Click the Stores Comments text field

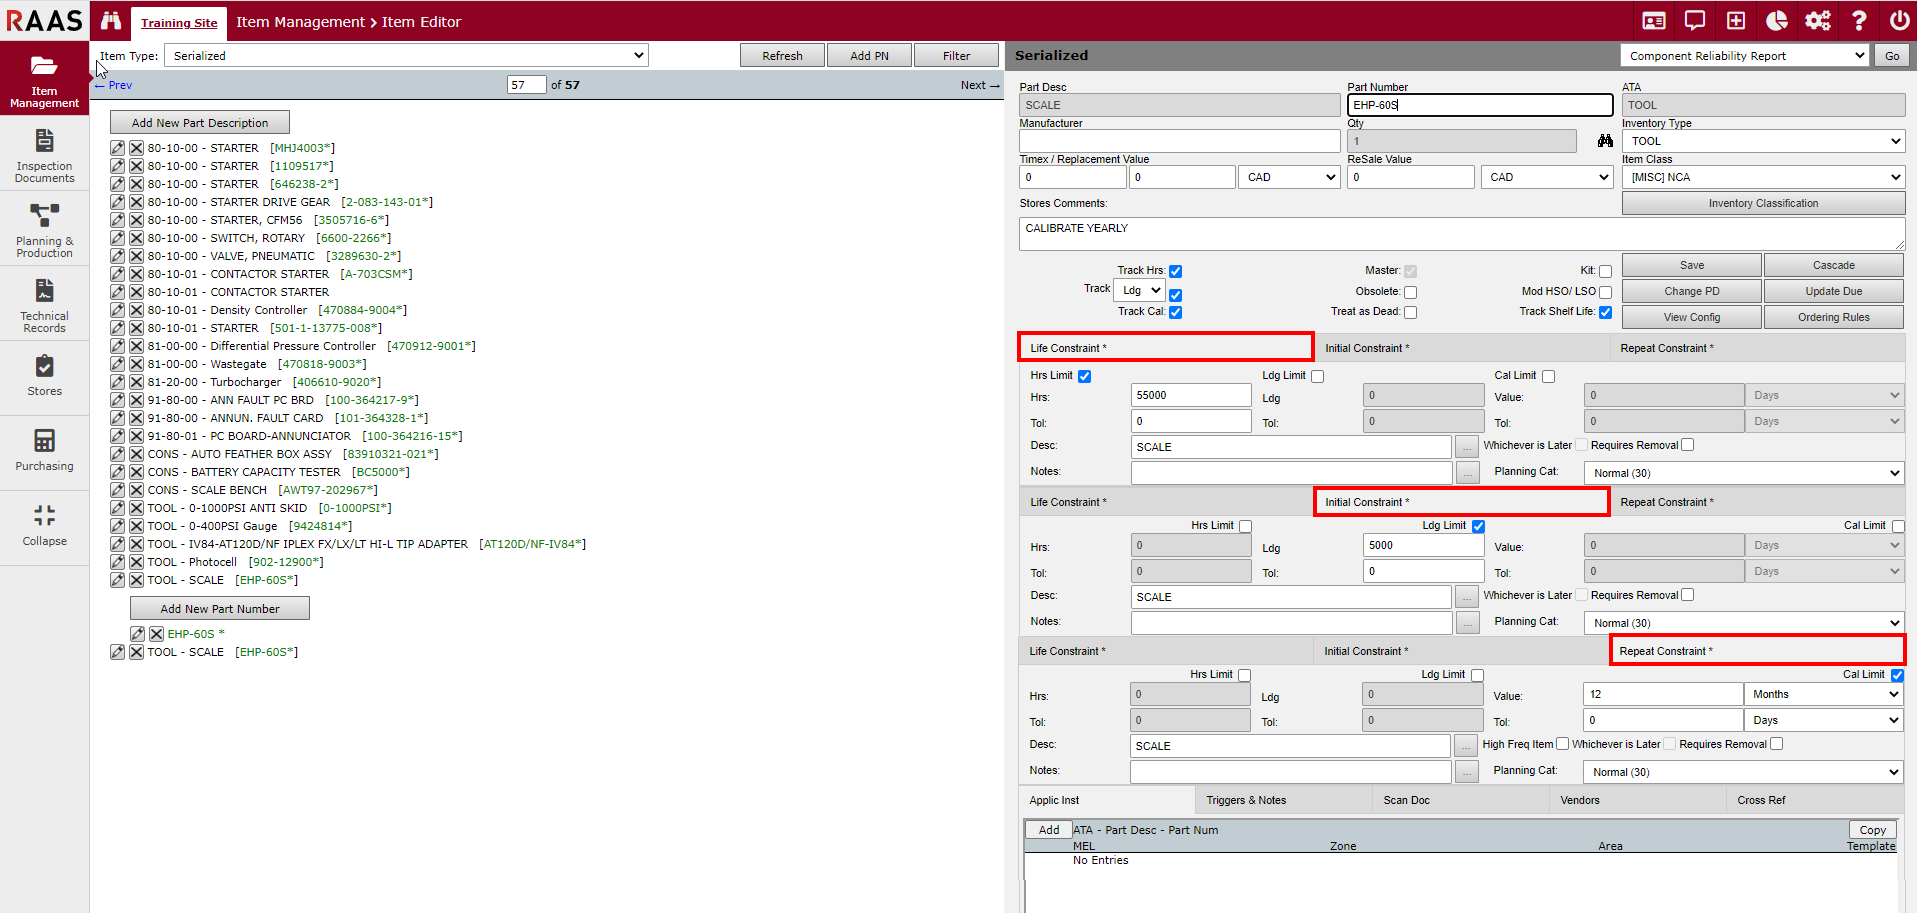coord(1460,234)
